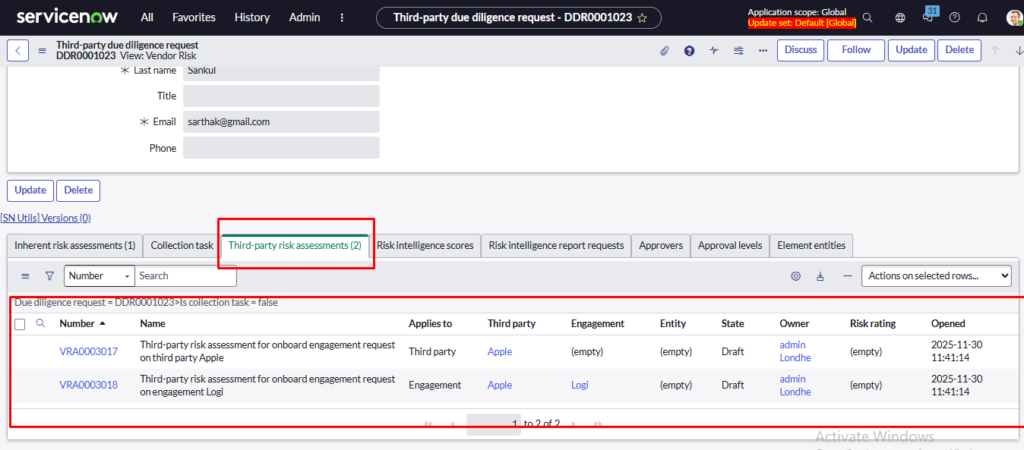
Task: Open the more options ellipsis menu
Action: pyautogui.click(x=763, y=51)
